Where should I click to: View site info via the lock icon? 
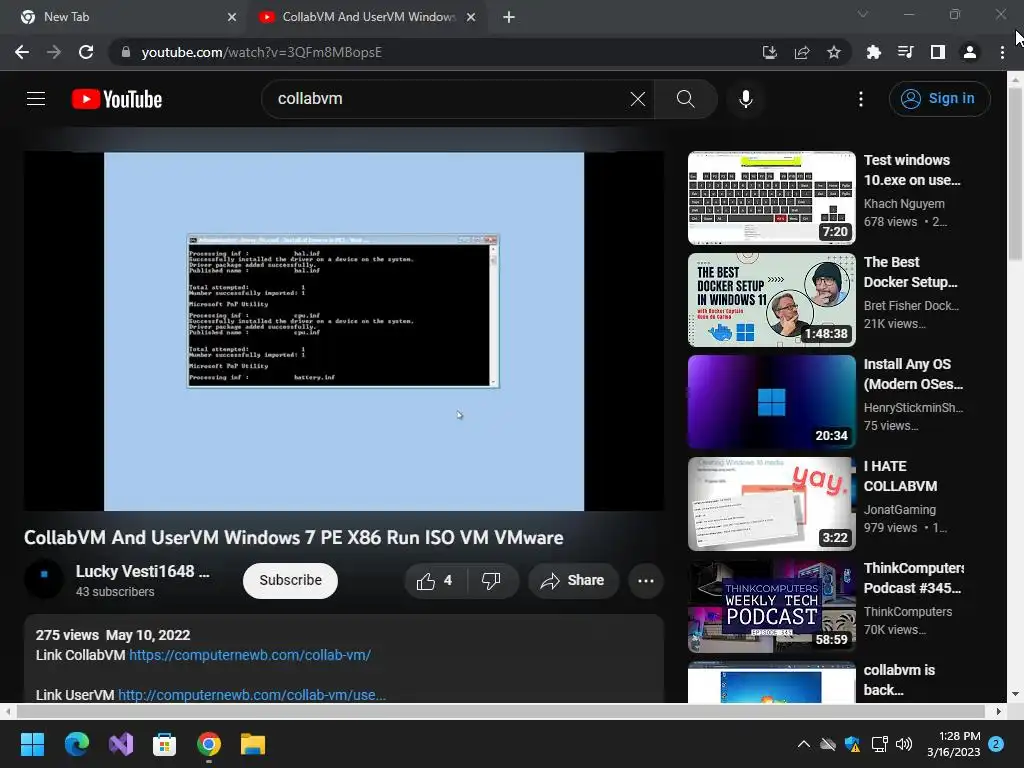pyautogui.click(x=126, y=52)
